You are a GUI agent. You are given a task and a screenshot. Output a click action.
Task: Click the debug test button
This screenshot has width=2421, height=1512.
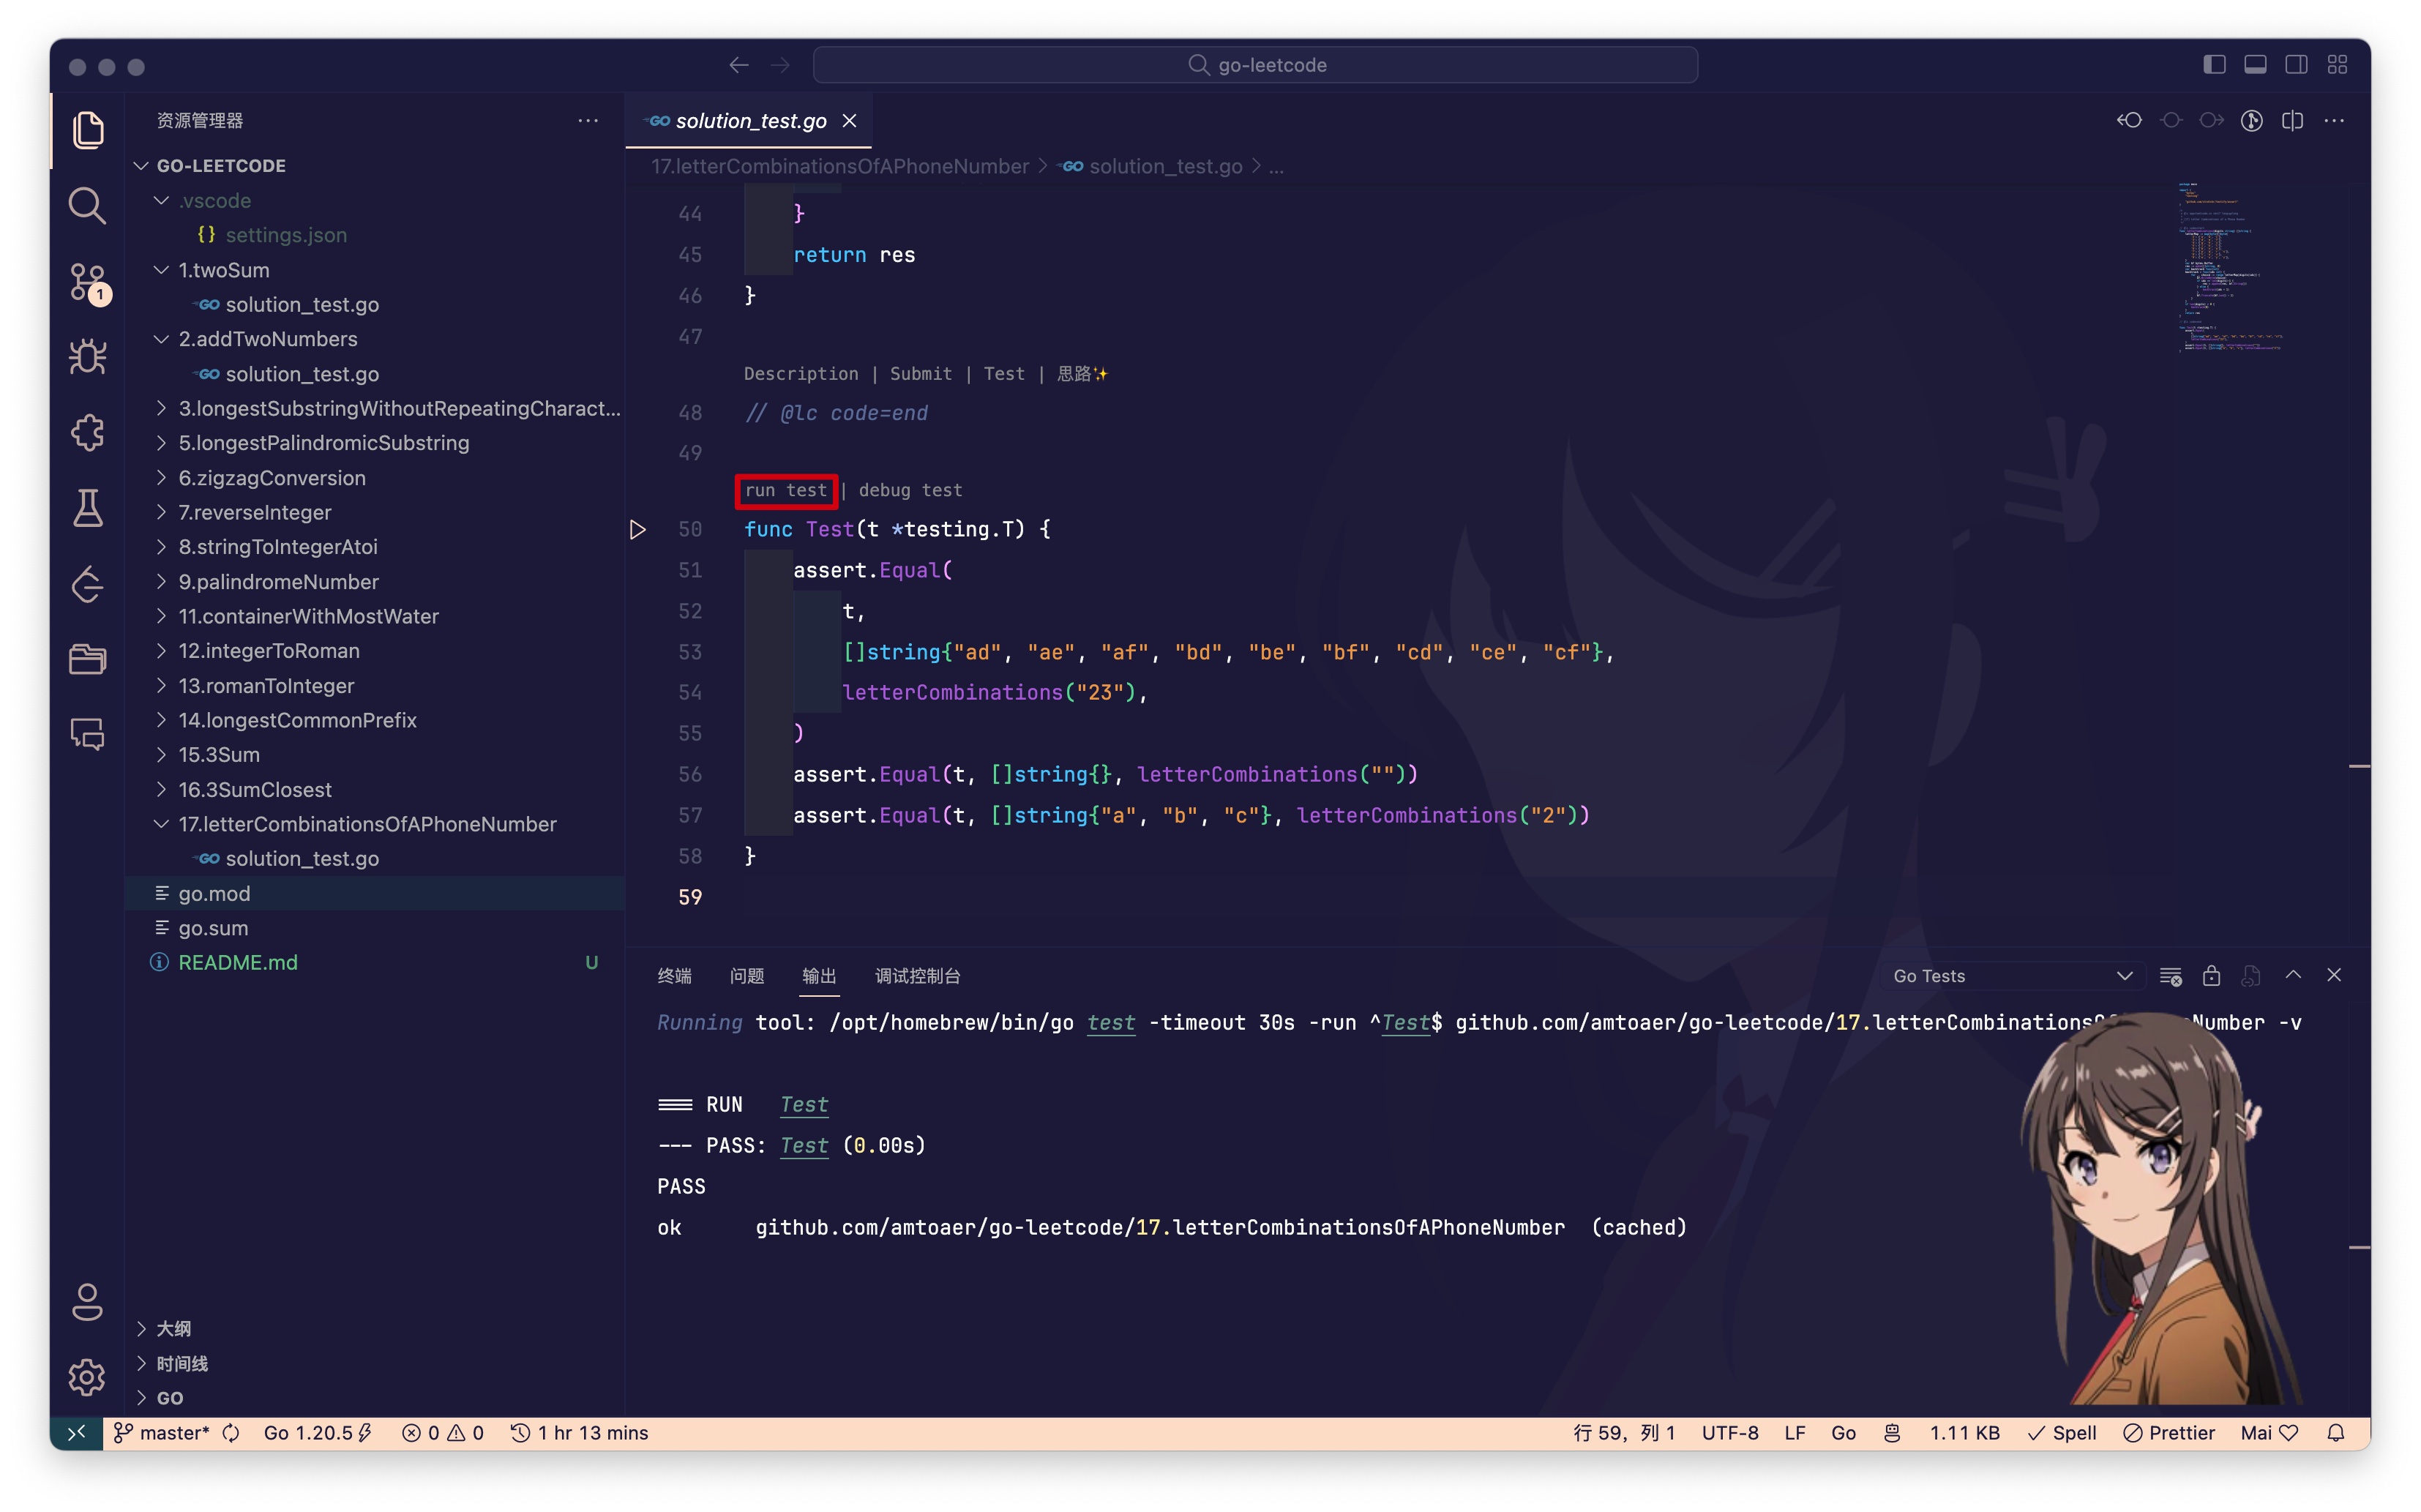[908, 490]
